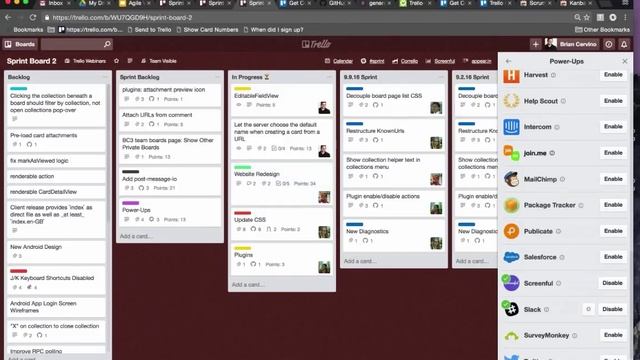Enable the MailChimp power-up

[613, 179]
